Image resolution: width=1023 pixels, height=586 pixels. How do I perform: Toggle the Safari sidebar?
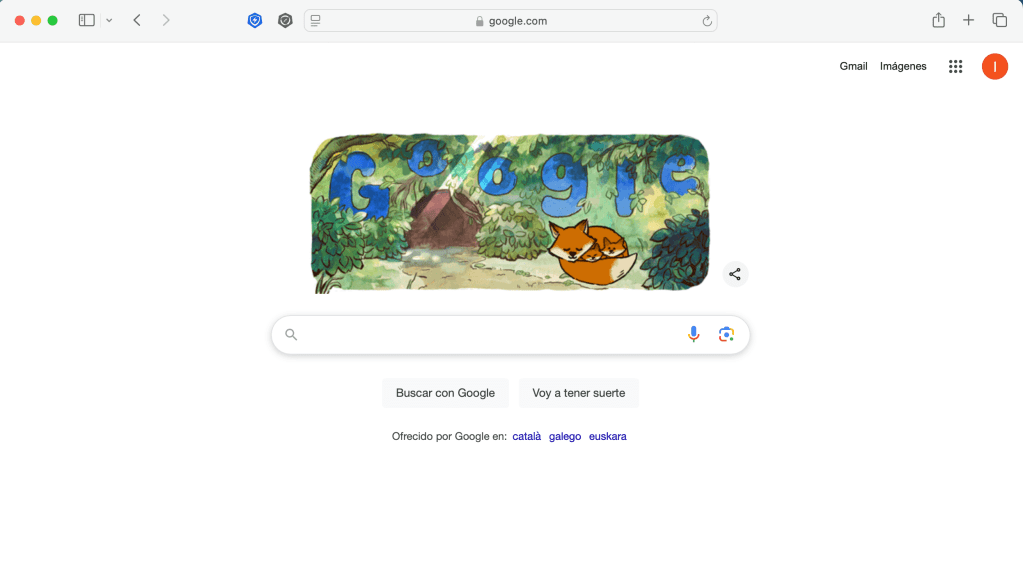[87, 20]
